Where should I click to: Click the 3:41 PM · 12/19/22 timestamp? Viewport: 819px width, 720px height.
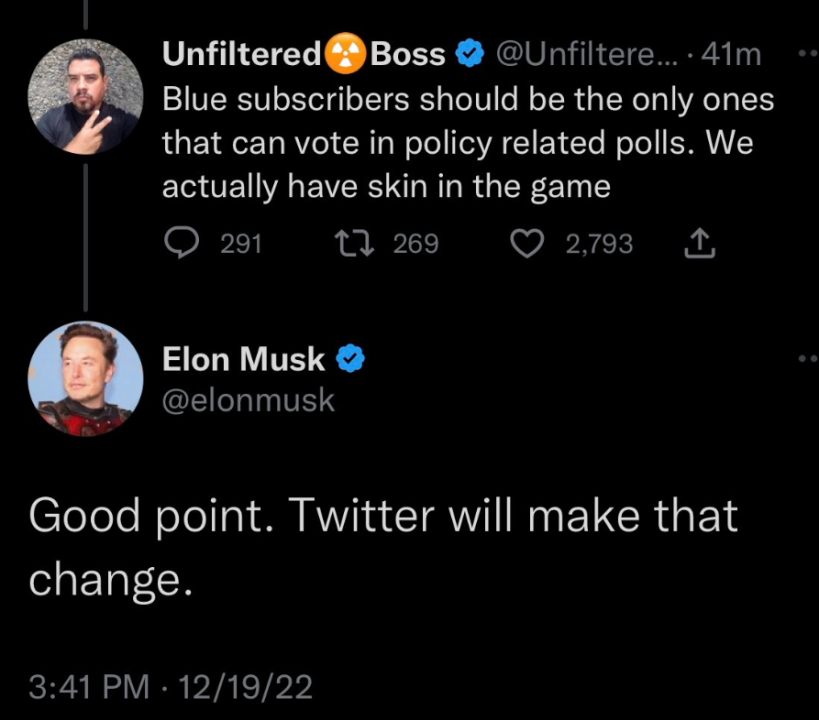(170, 687)
